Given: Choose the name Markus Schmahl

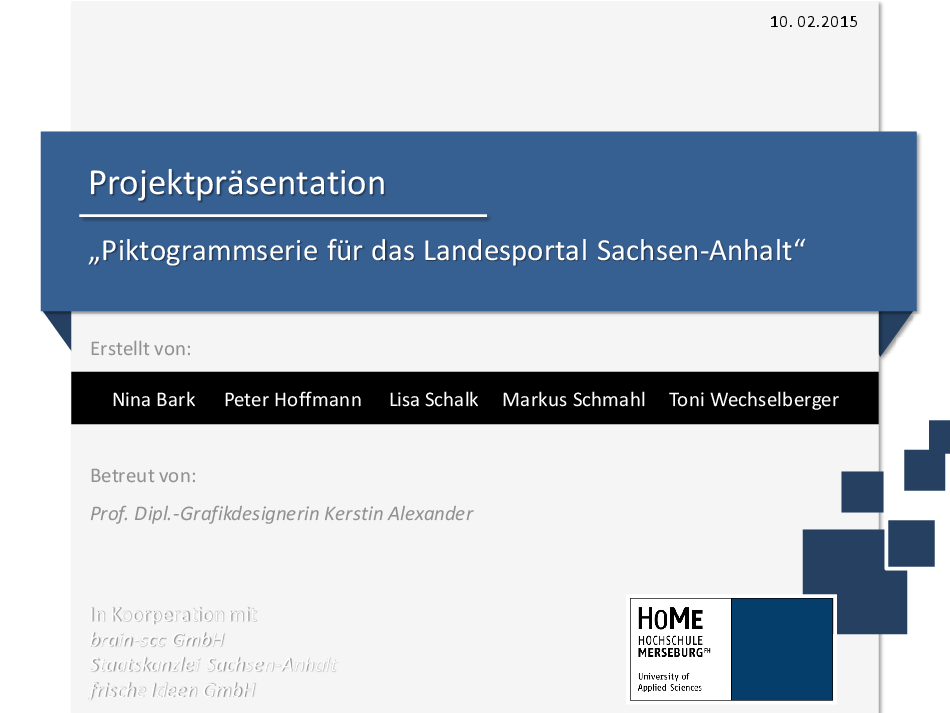Looking at the screenshot, I should (x=574, y=400).
